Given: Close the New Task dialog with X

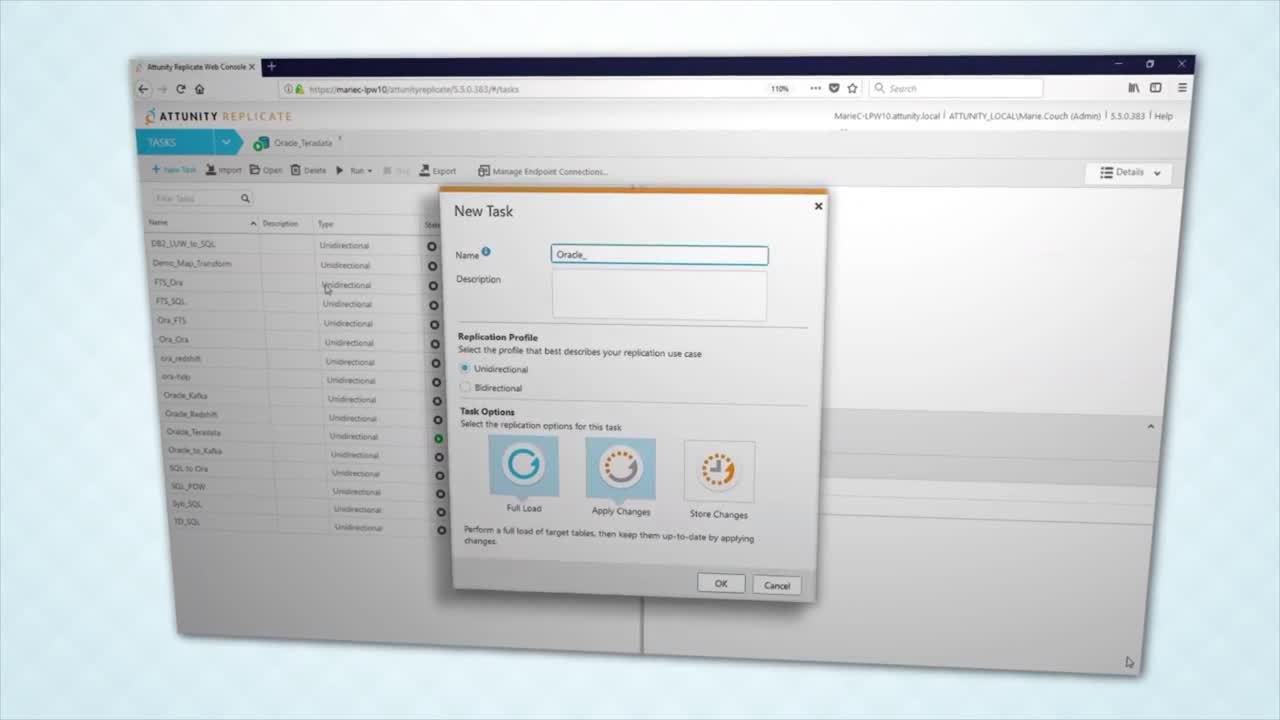Looking at the screenshot, I should [818, 206].
